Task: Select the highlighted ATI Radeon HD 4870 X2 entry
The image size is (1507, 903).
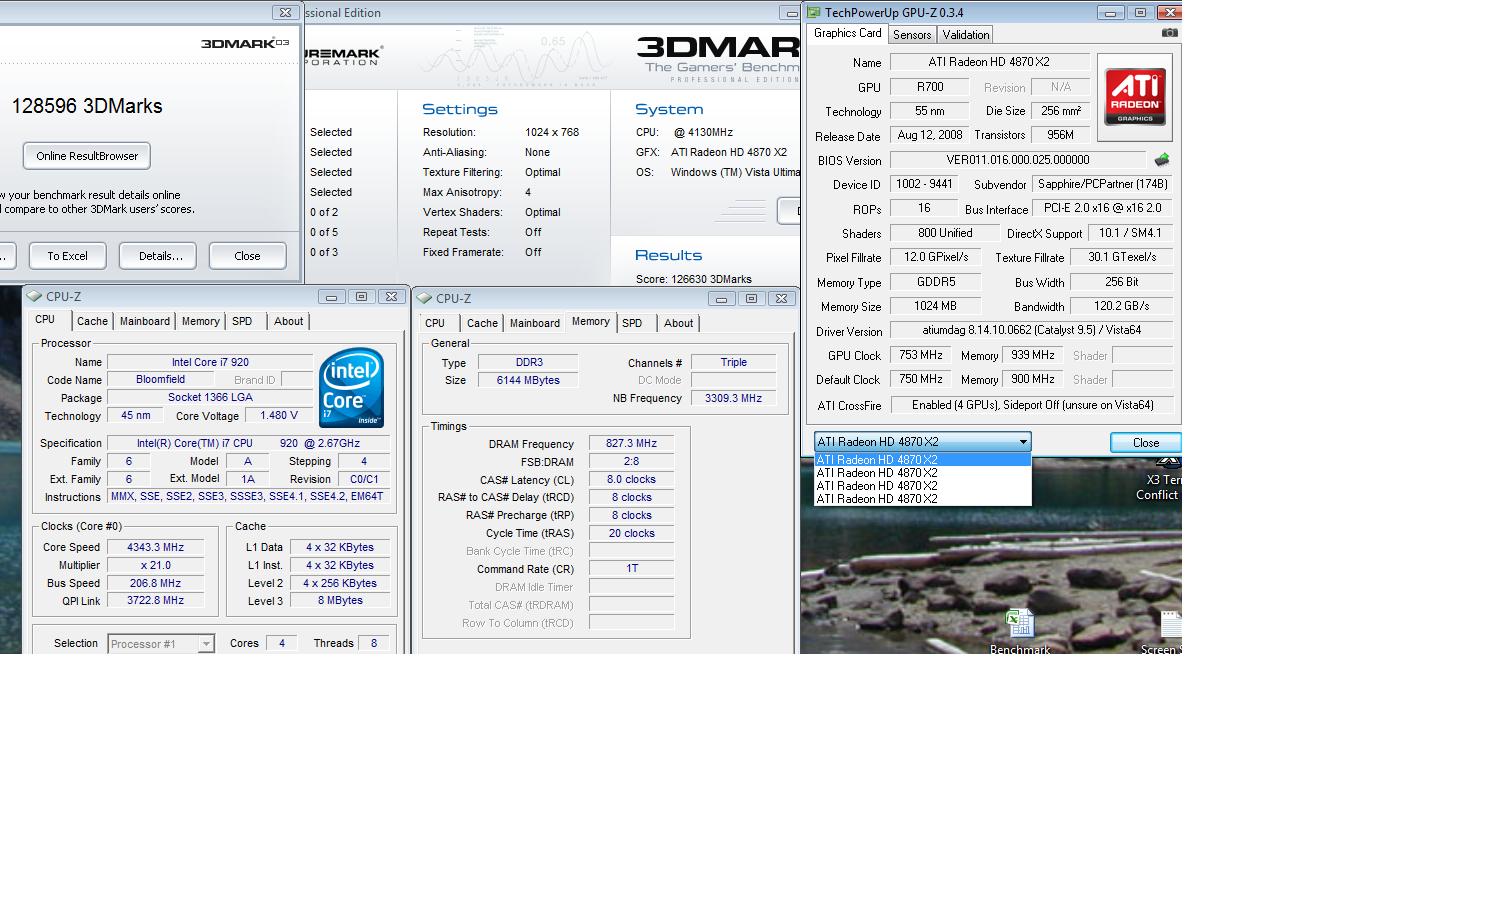Action: (x=922, y=460)
